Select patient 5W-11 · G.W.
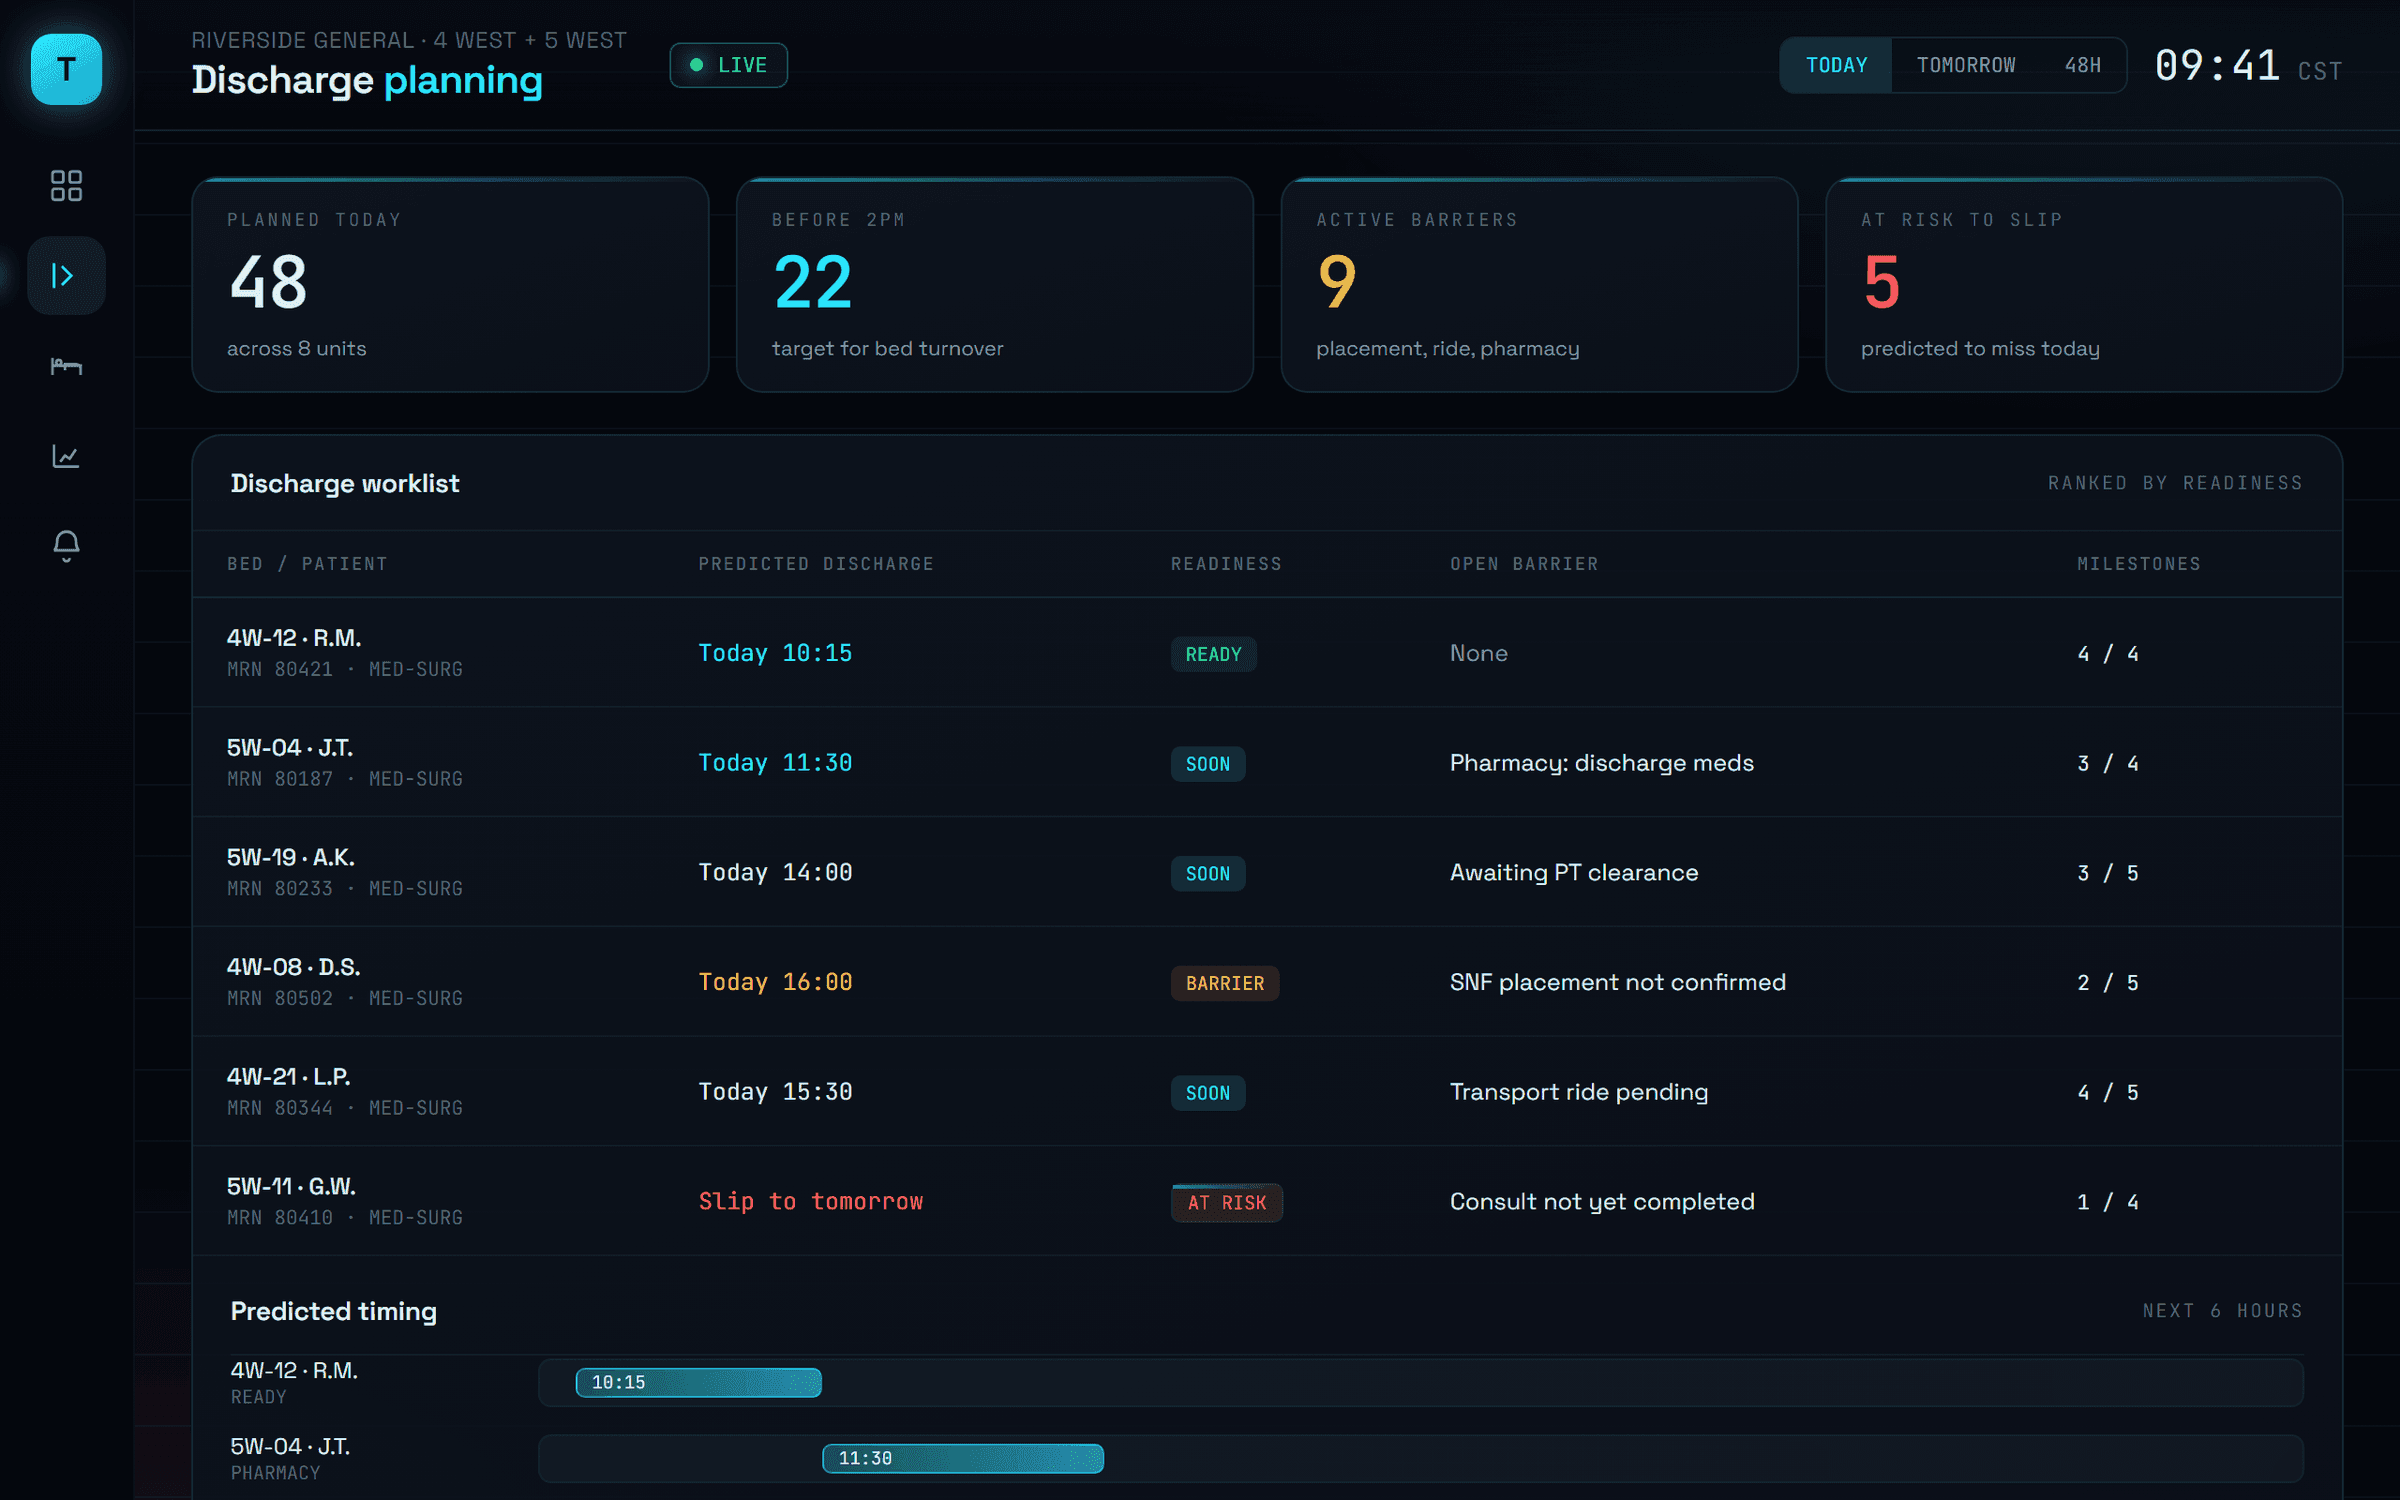This screenshot has height=1500, width=2400. [x=292, y=1187]
